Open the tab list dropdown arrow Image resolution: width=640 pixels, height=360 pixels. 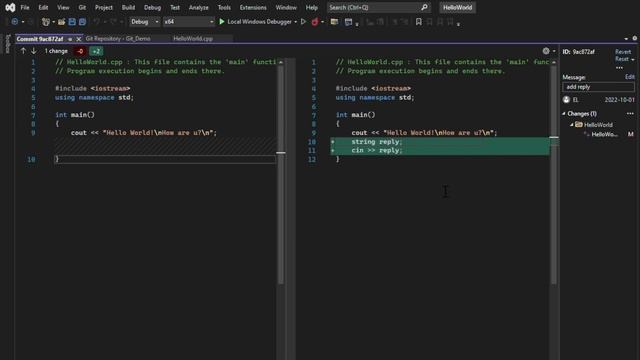coord(627,39)
